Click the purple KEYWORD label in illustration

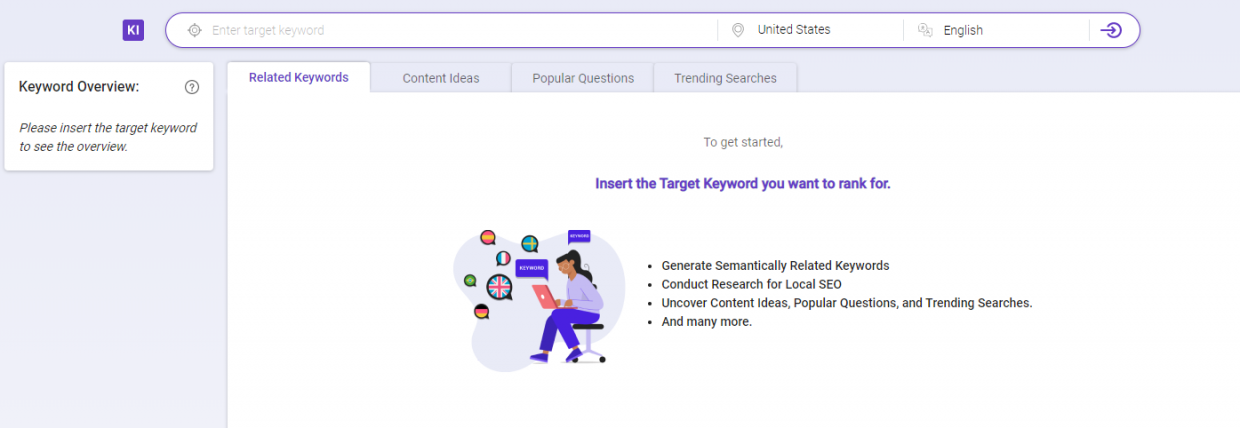531,268
